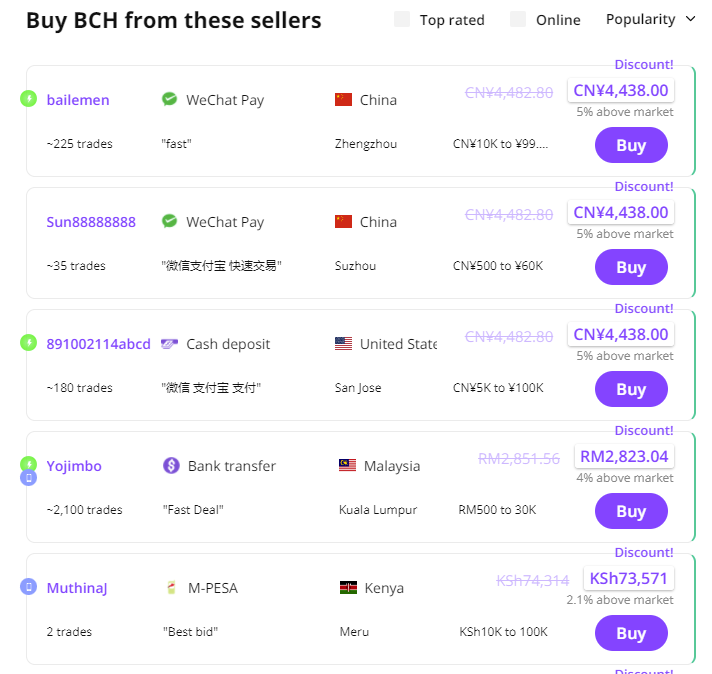Click the KSh73,571 discounted price box
Image resolution: width=712 pixels, height=674 pixels.
(x=628, y=578)
